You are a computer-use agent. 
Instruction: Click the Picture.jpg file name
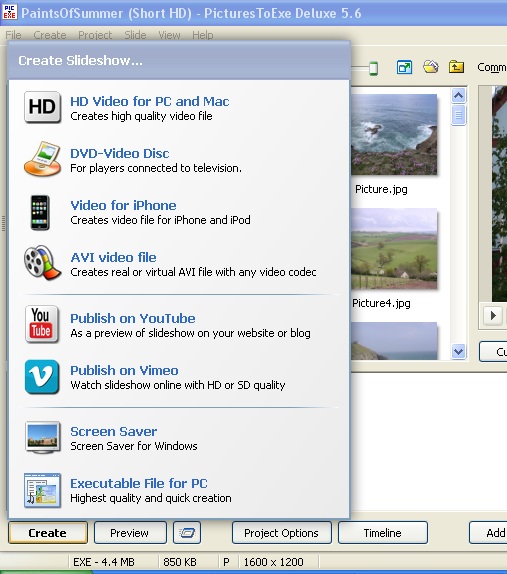[381, 189]
